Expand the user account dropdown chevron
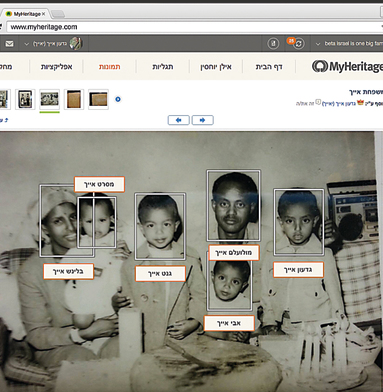 point(27,44)
